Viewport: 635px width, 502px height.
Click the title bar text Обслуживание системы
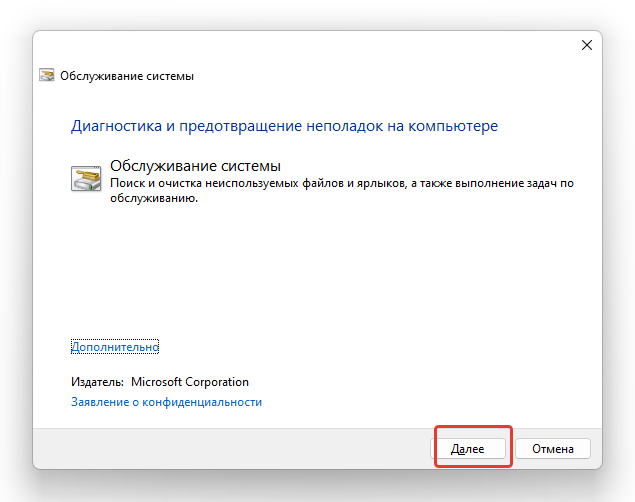coord(127,76)
